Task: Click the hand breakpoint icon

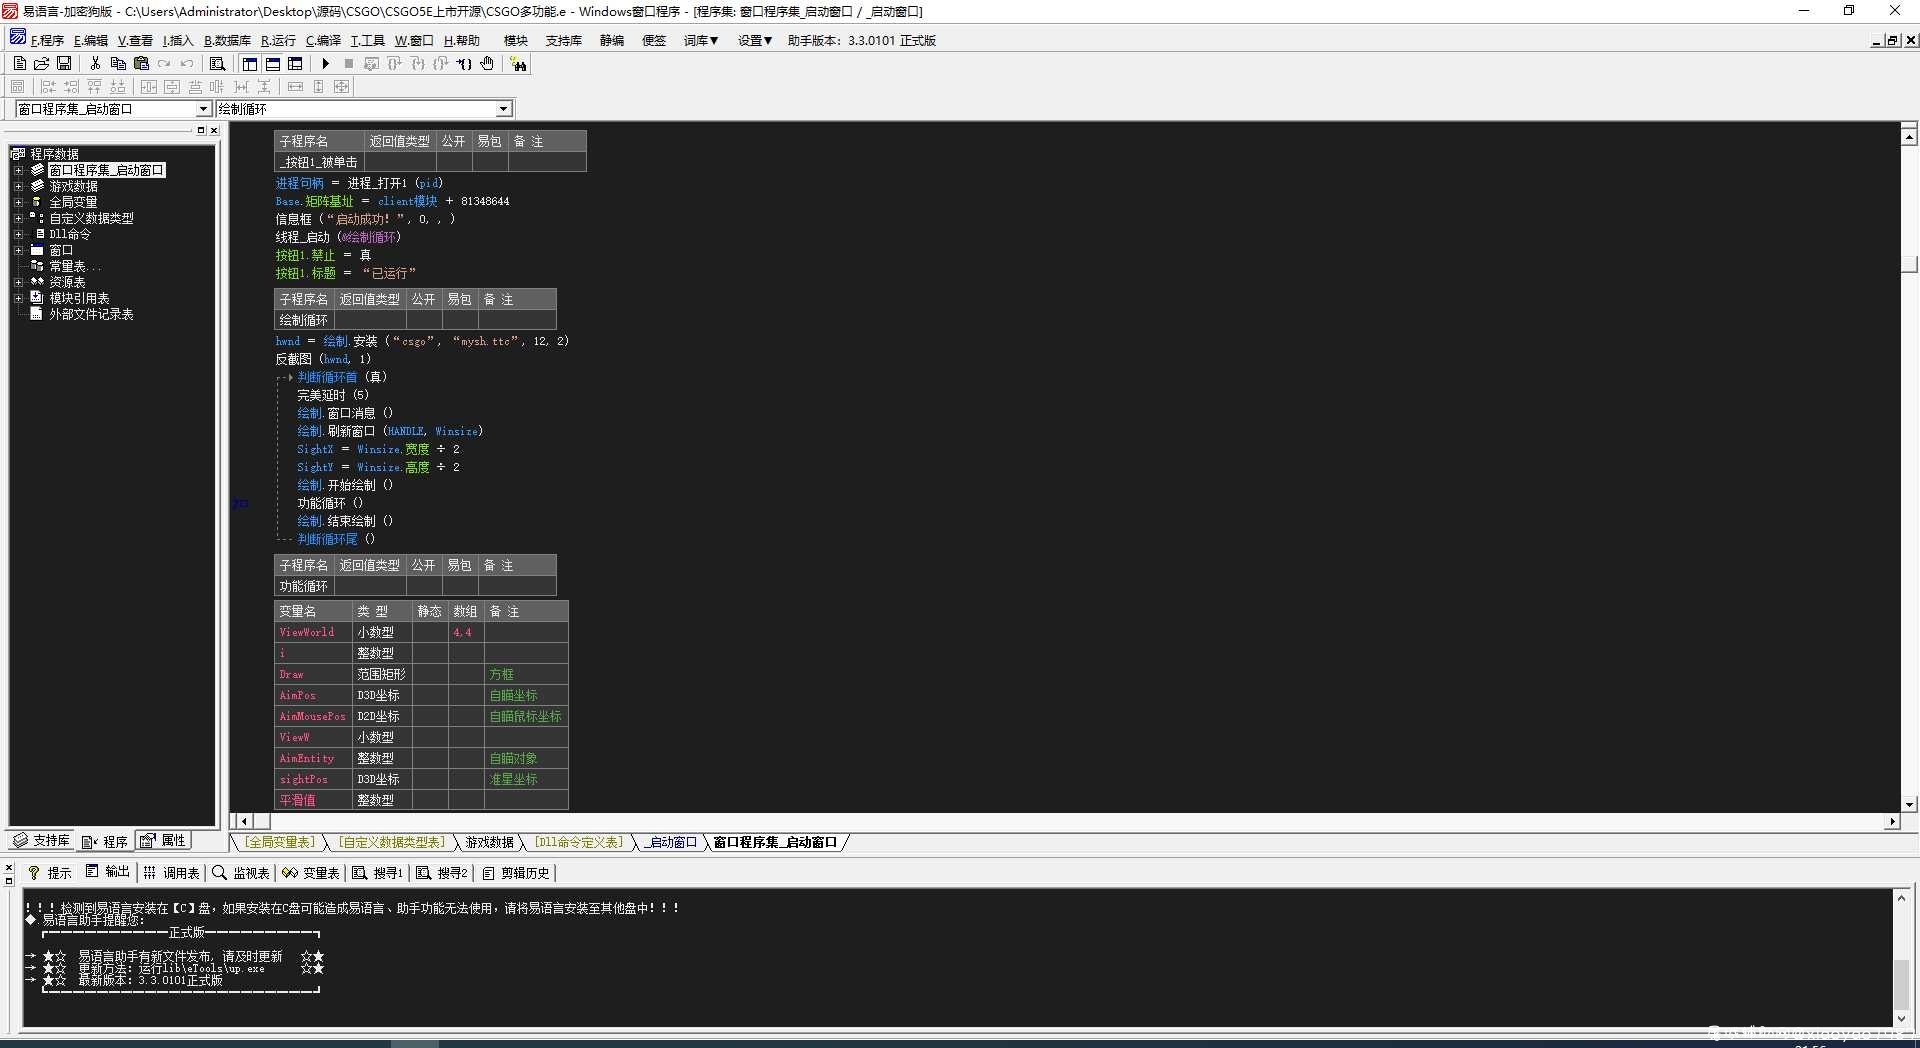Action: (x=487, y=64)
